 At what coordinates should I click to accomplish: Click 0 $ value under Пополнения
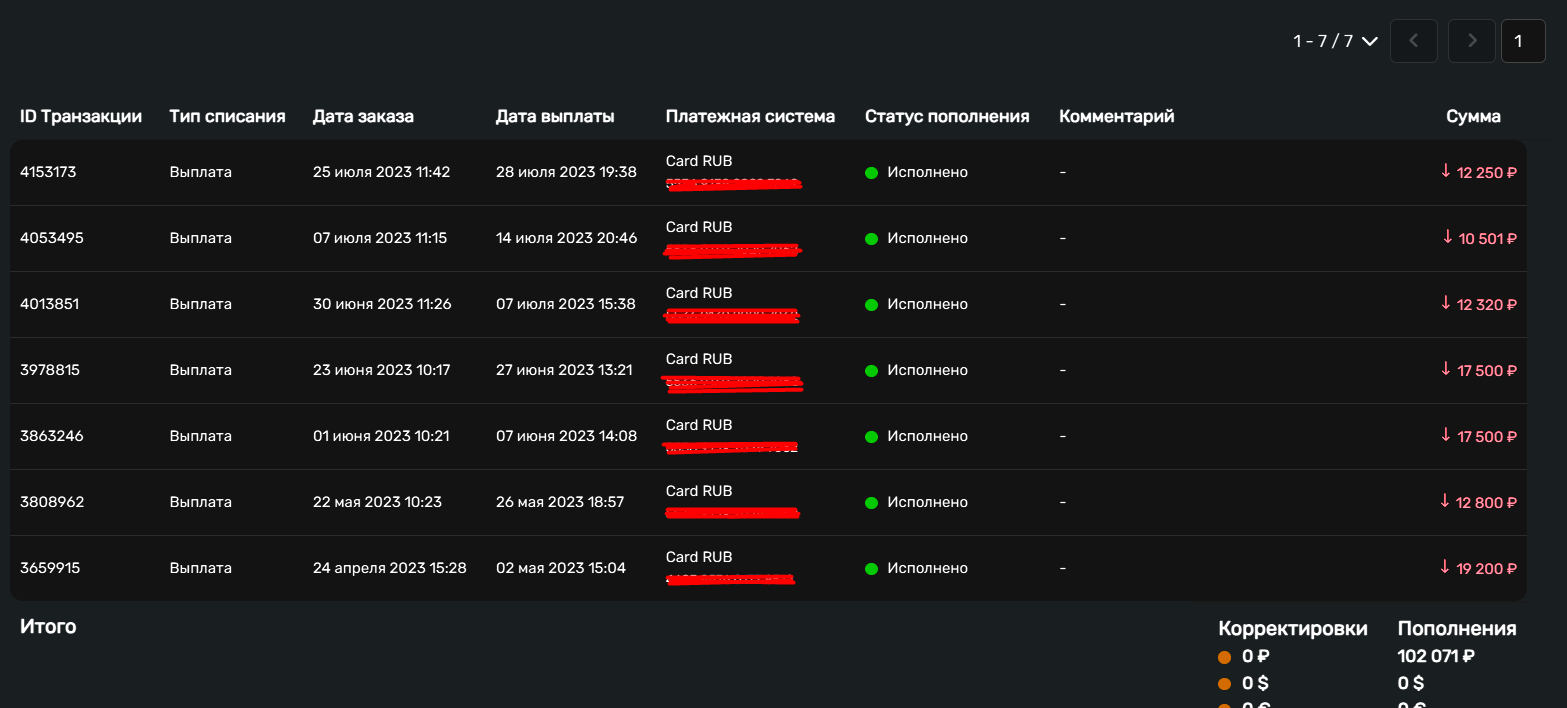[x=1411, y=684]
